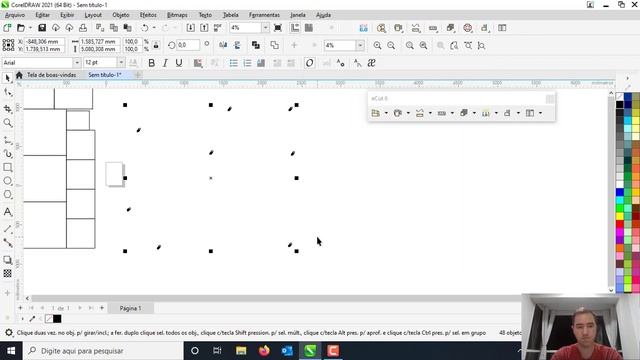This screenshot has width=640, height=360.
Task: Toggle numbered list formatting
Action: click(247, 63)
